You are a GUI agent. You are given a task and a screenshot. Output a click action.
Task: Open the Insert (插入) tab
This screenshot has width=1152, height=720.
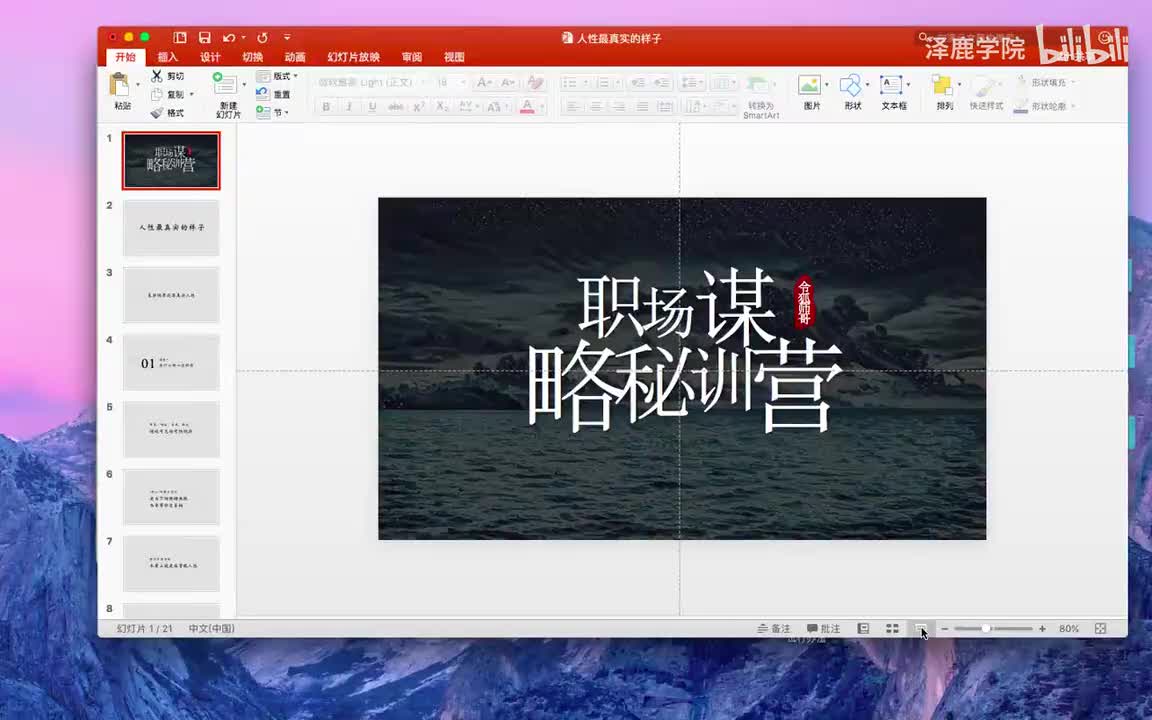[x=168, y=57]
